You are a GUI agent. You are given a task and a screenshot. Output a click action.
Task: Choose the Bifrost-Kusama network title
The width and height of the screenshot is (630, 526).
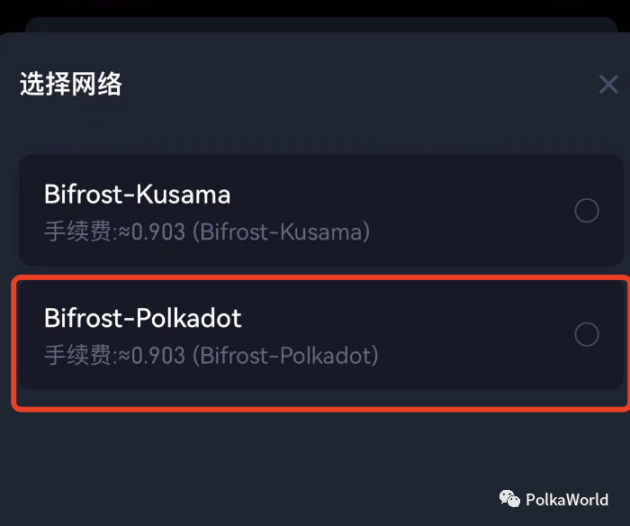pos(137,194)
